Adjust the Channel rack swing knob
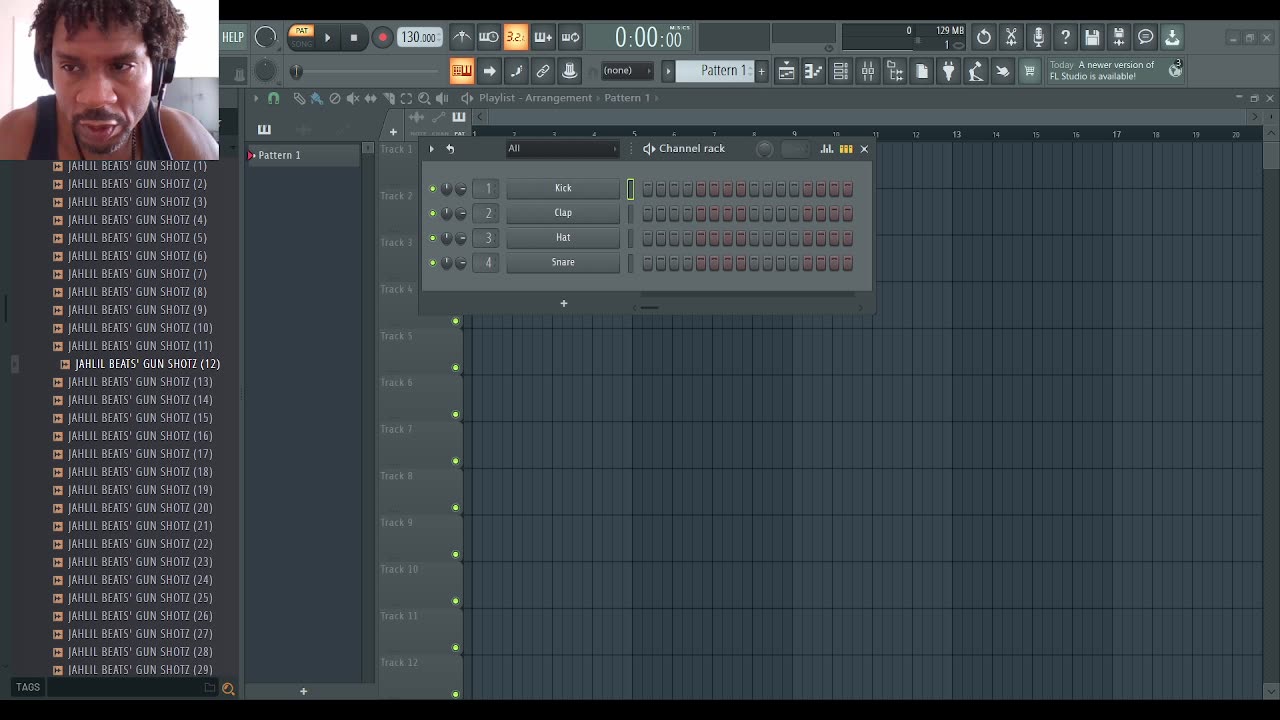The height and width of the screenshot is (720, 1280). pyautogui.click(x=764, y=149)
